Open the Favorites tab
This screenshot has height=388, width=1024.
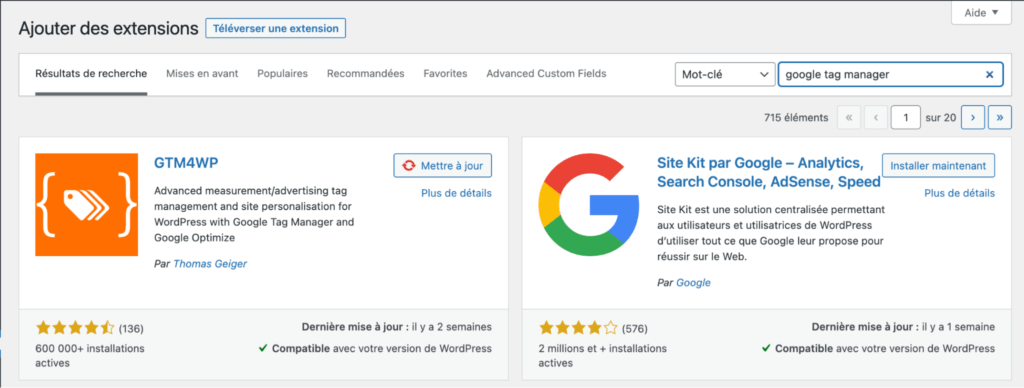tap(445, 74)
